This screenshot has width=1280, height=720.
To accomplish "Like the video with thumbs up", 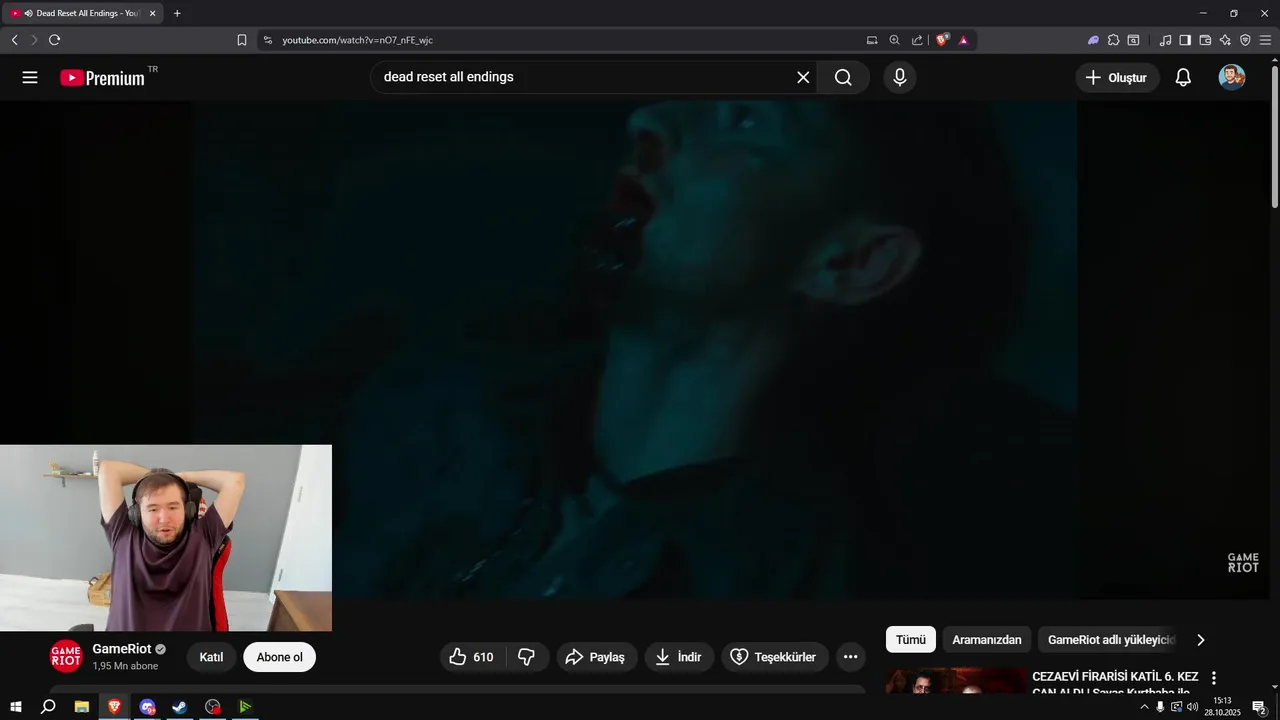I will (x=473, y=657).
